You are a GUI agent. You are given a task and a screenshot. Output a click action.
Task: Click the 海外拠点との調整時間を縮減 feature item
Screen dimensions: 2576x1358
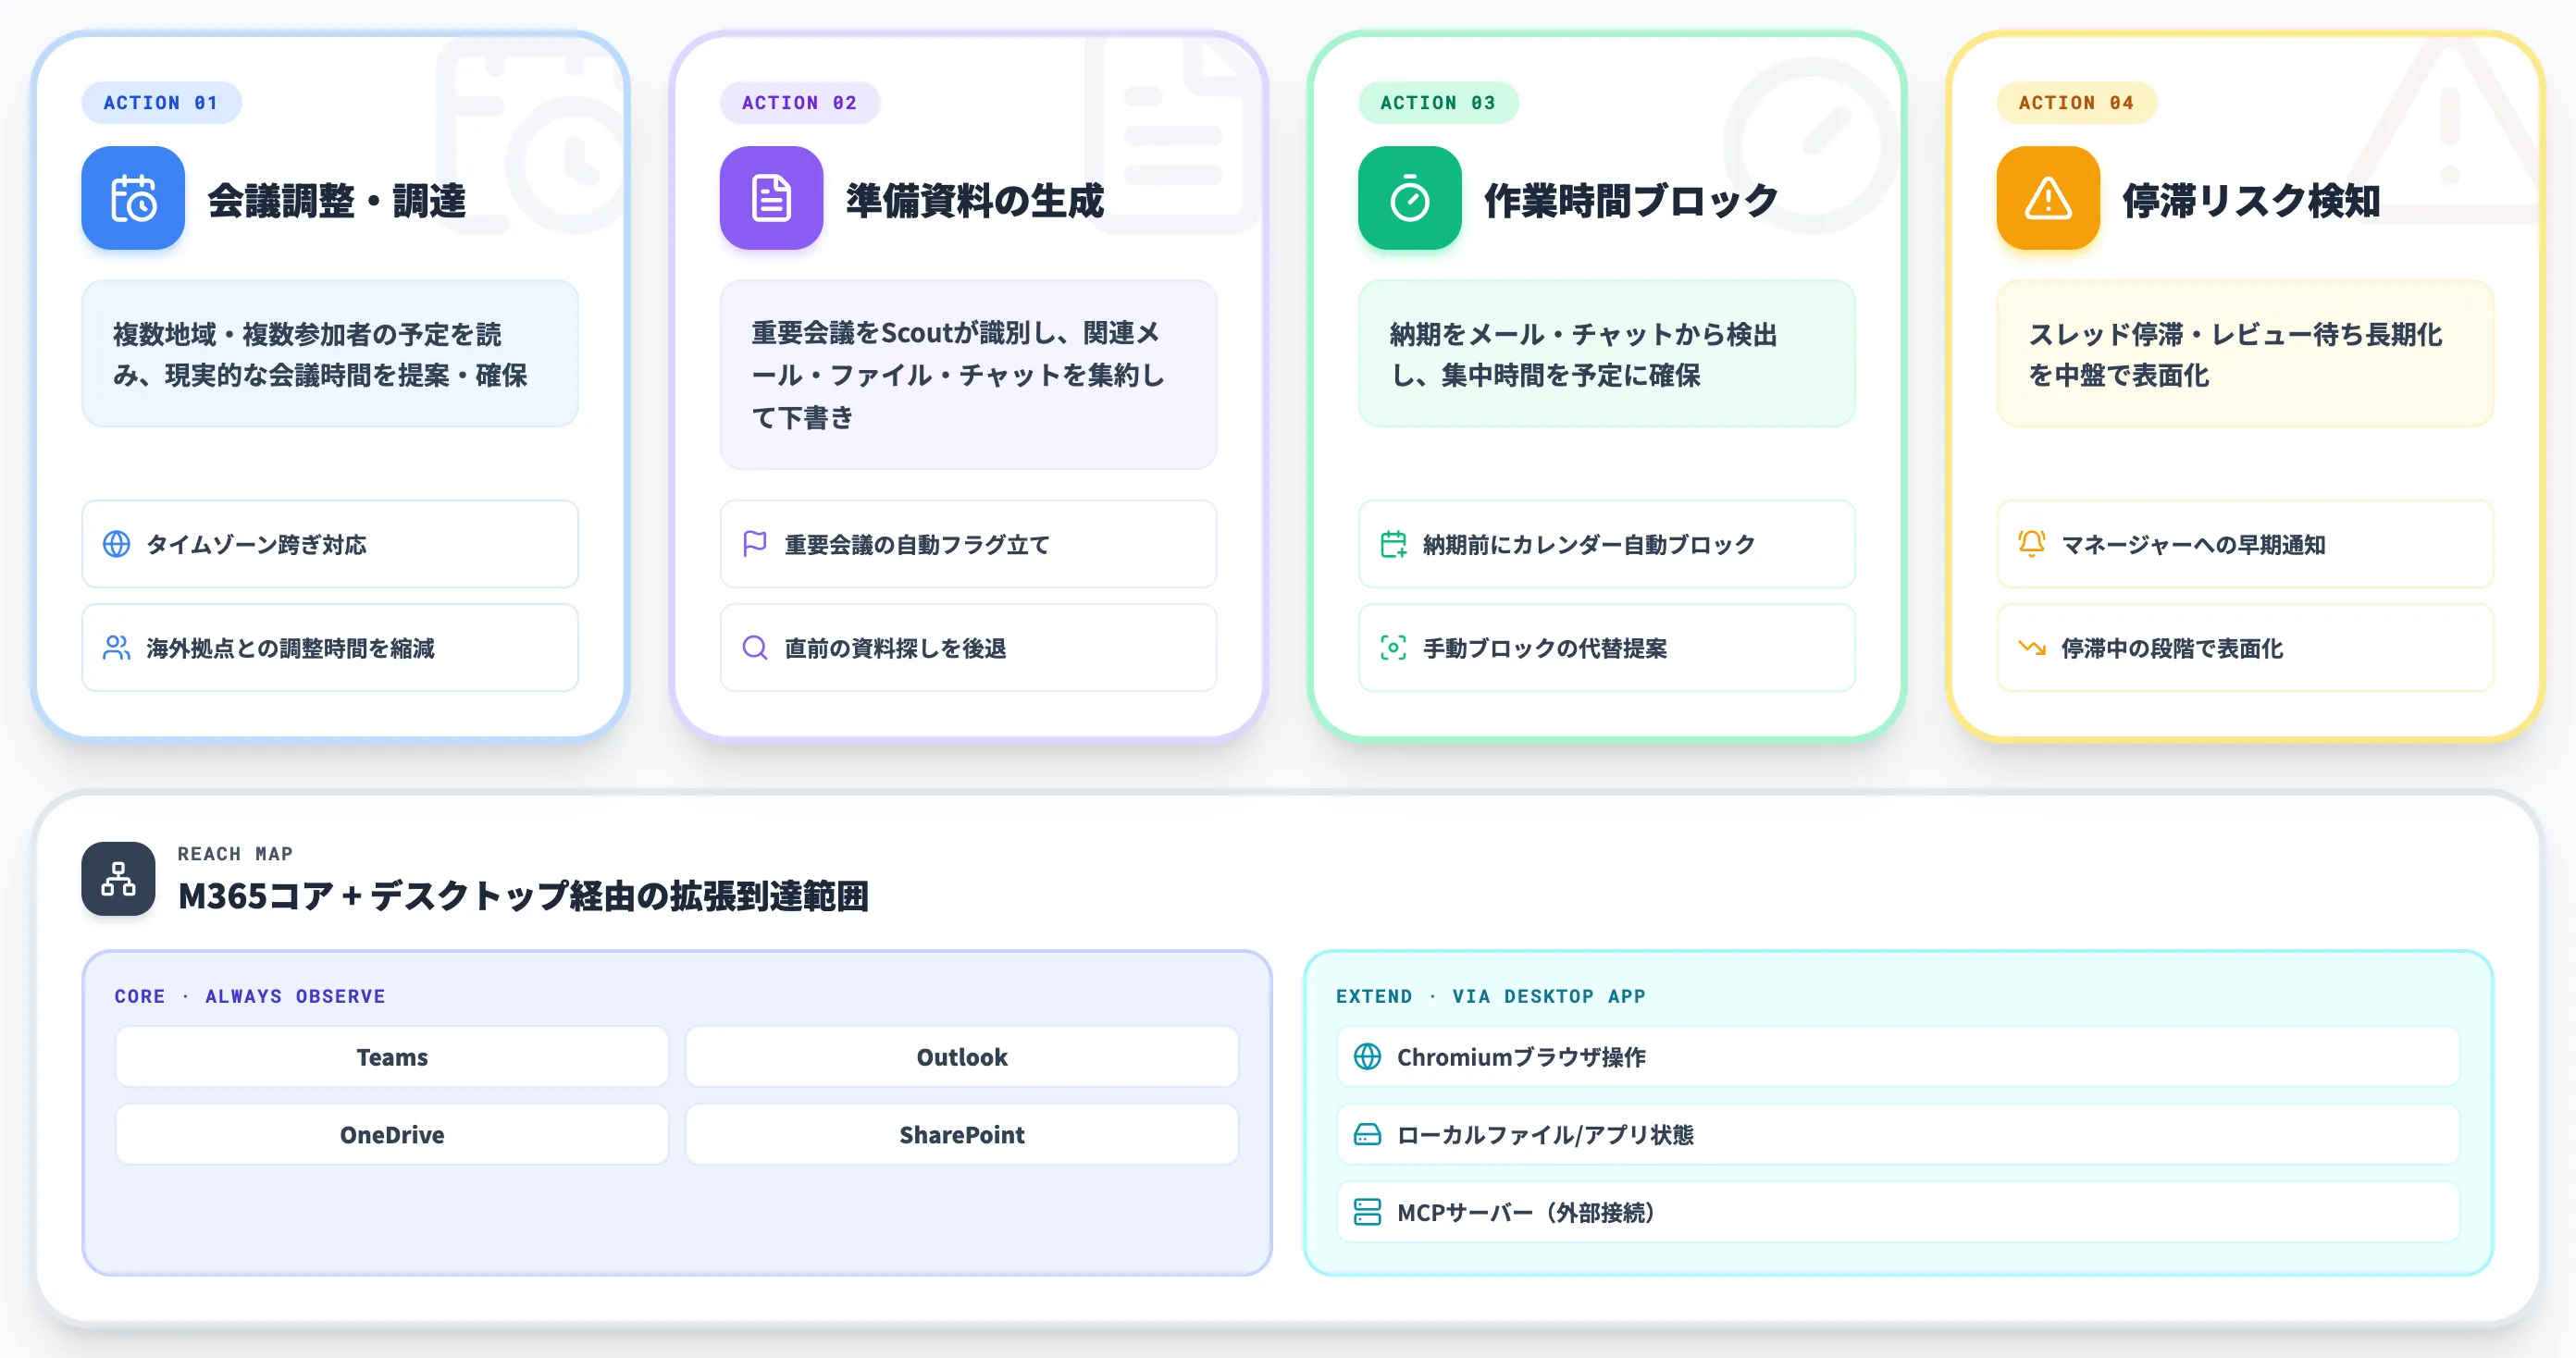[x=330, y=648]
